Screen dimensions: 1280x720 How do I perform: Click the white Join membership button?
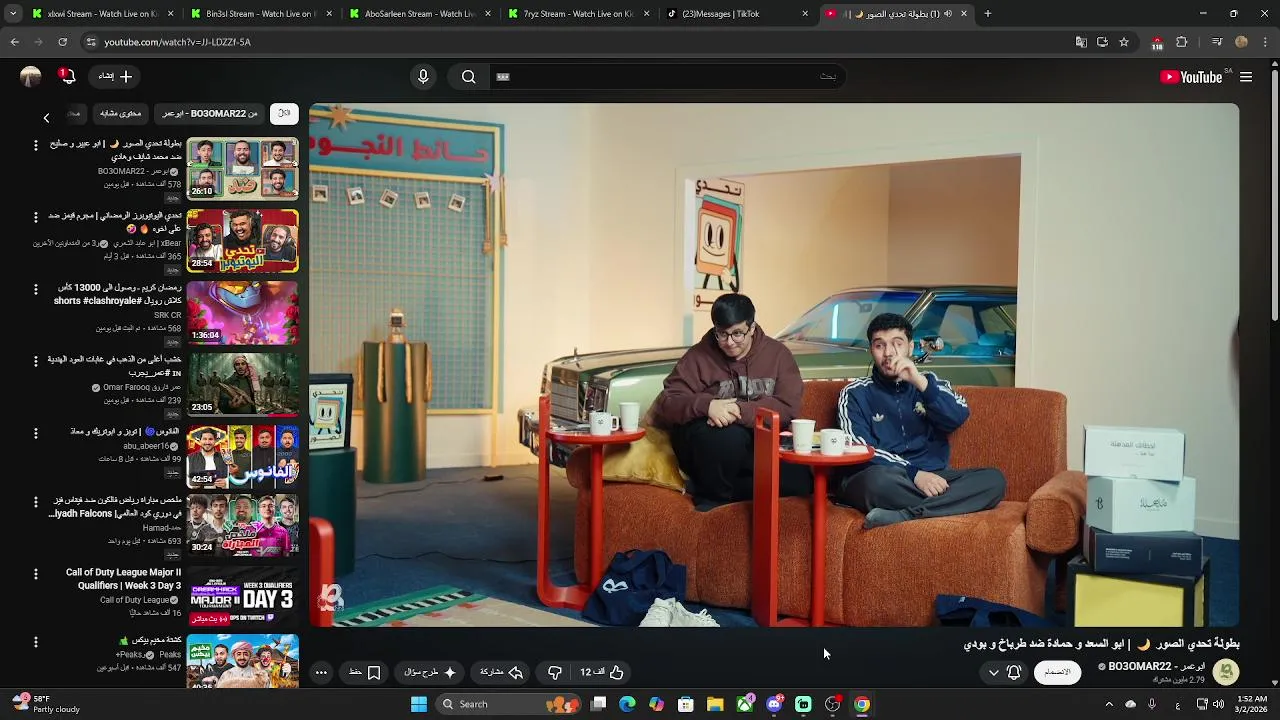pyautogui.click(x=1057, y=672)
